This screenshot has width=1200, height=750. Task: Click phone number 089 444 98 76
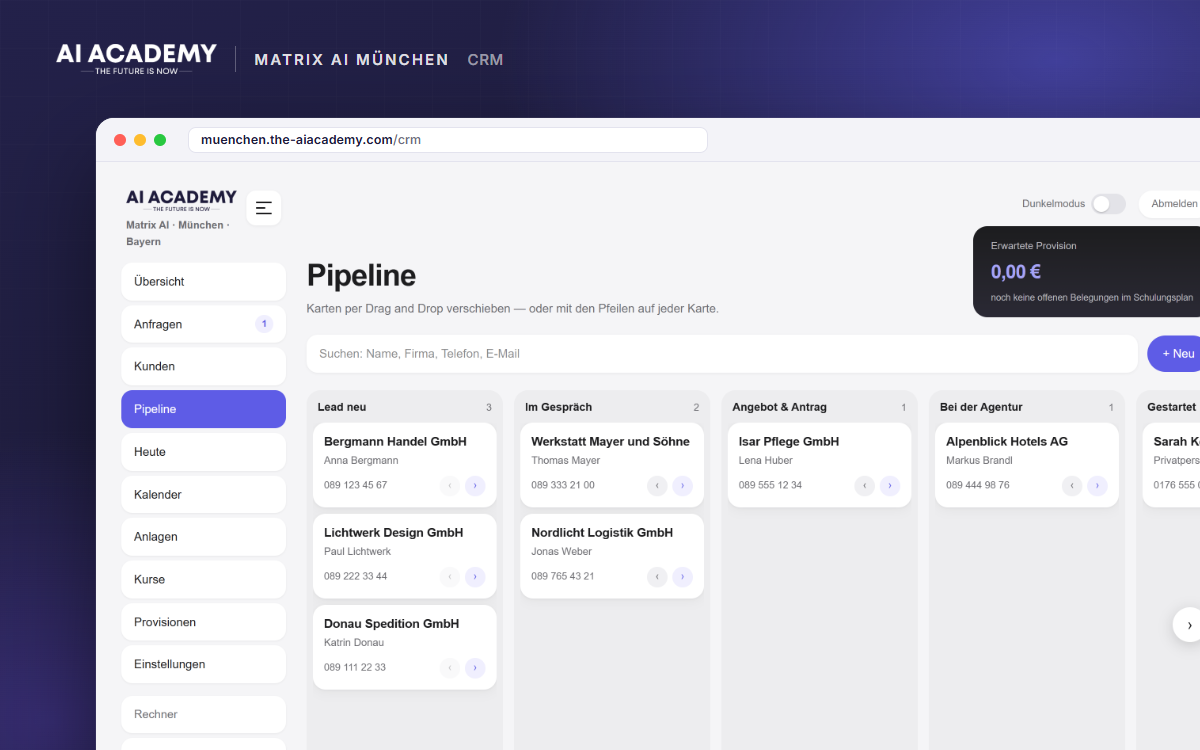tap(978, 485)
